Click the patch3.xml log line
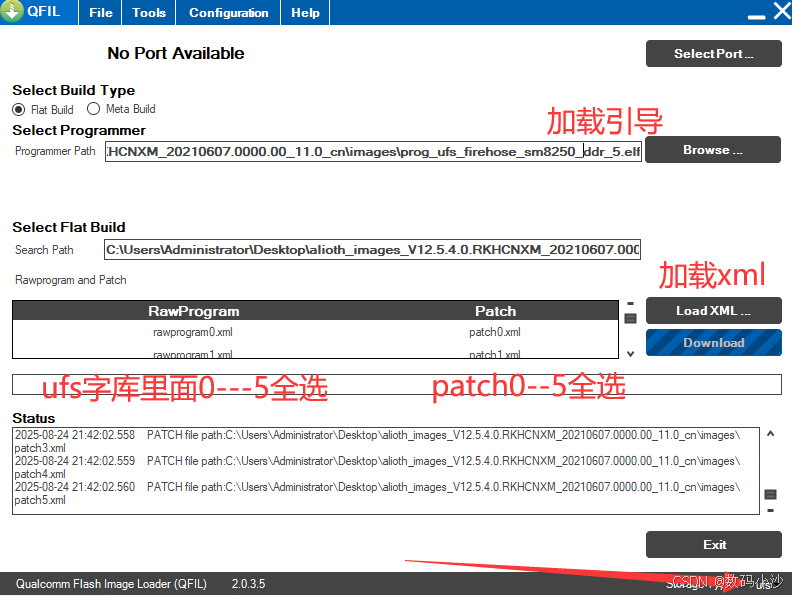 (378, 441)
